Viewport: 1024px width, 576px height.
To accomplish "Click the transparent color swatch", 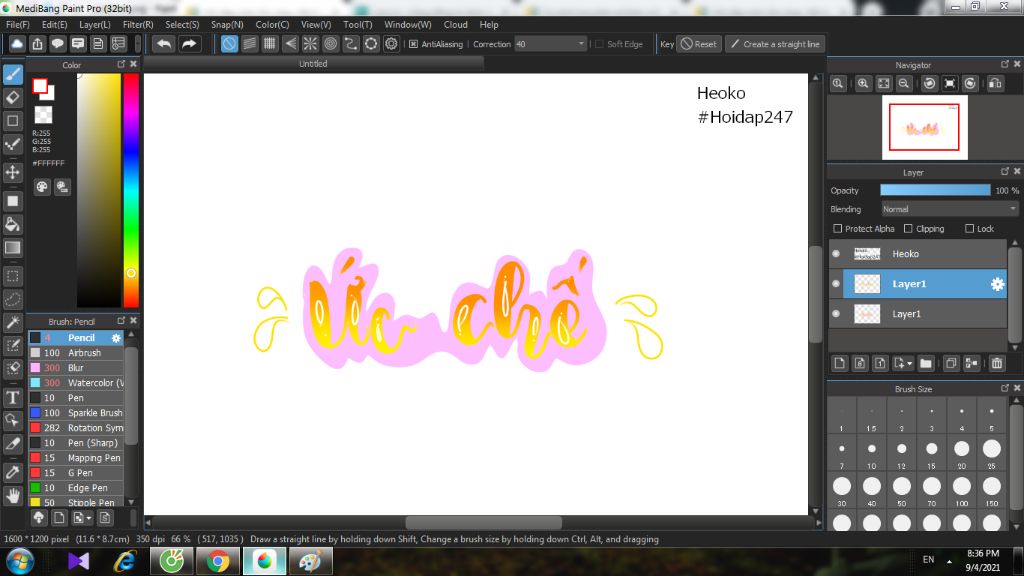I will (43, 115).
